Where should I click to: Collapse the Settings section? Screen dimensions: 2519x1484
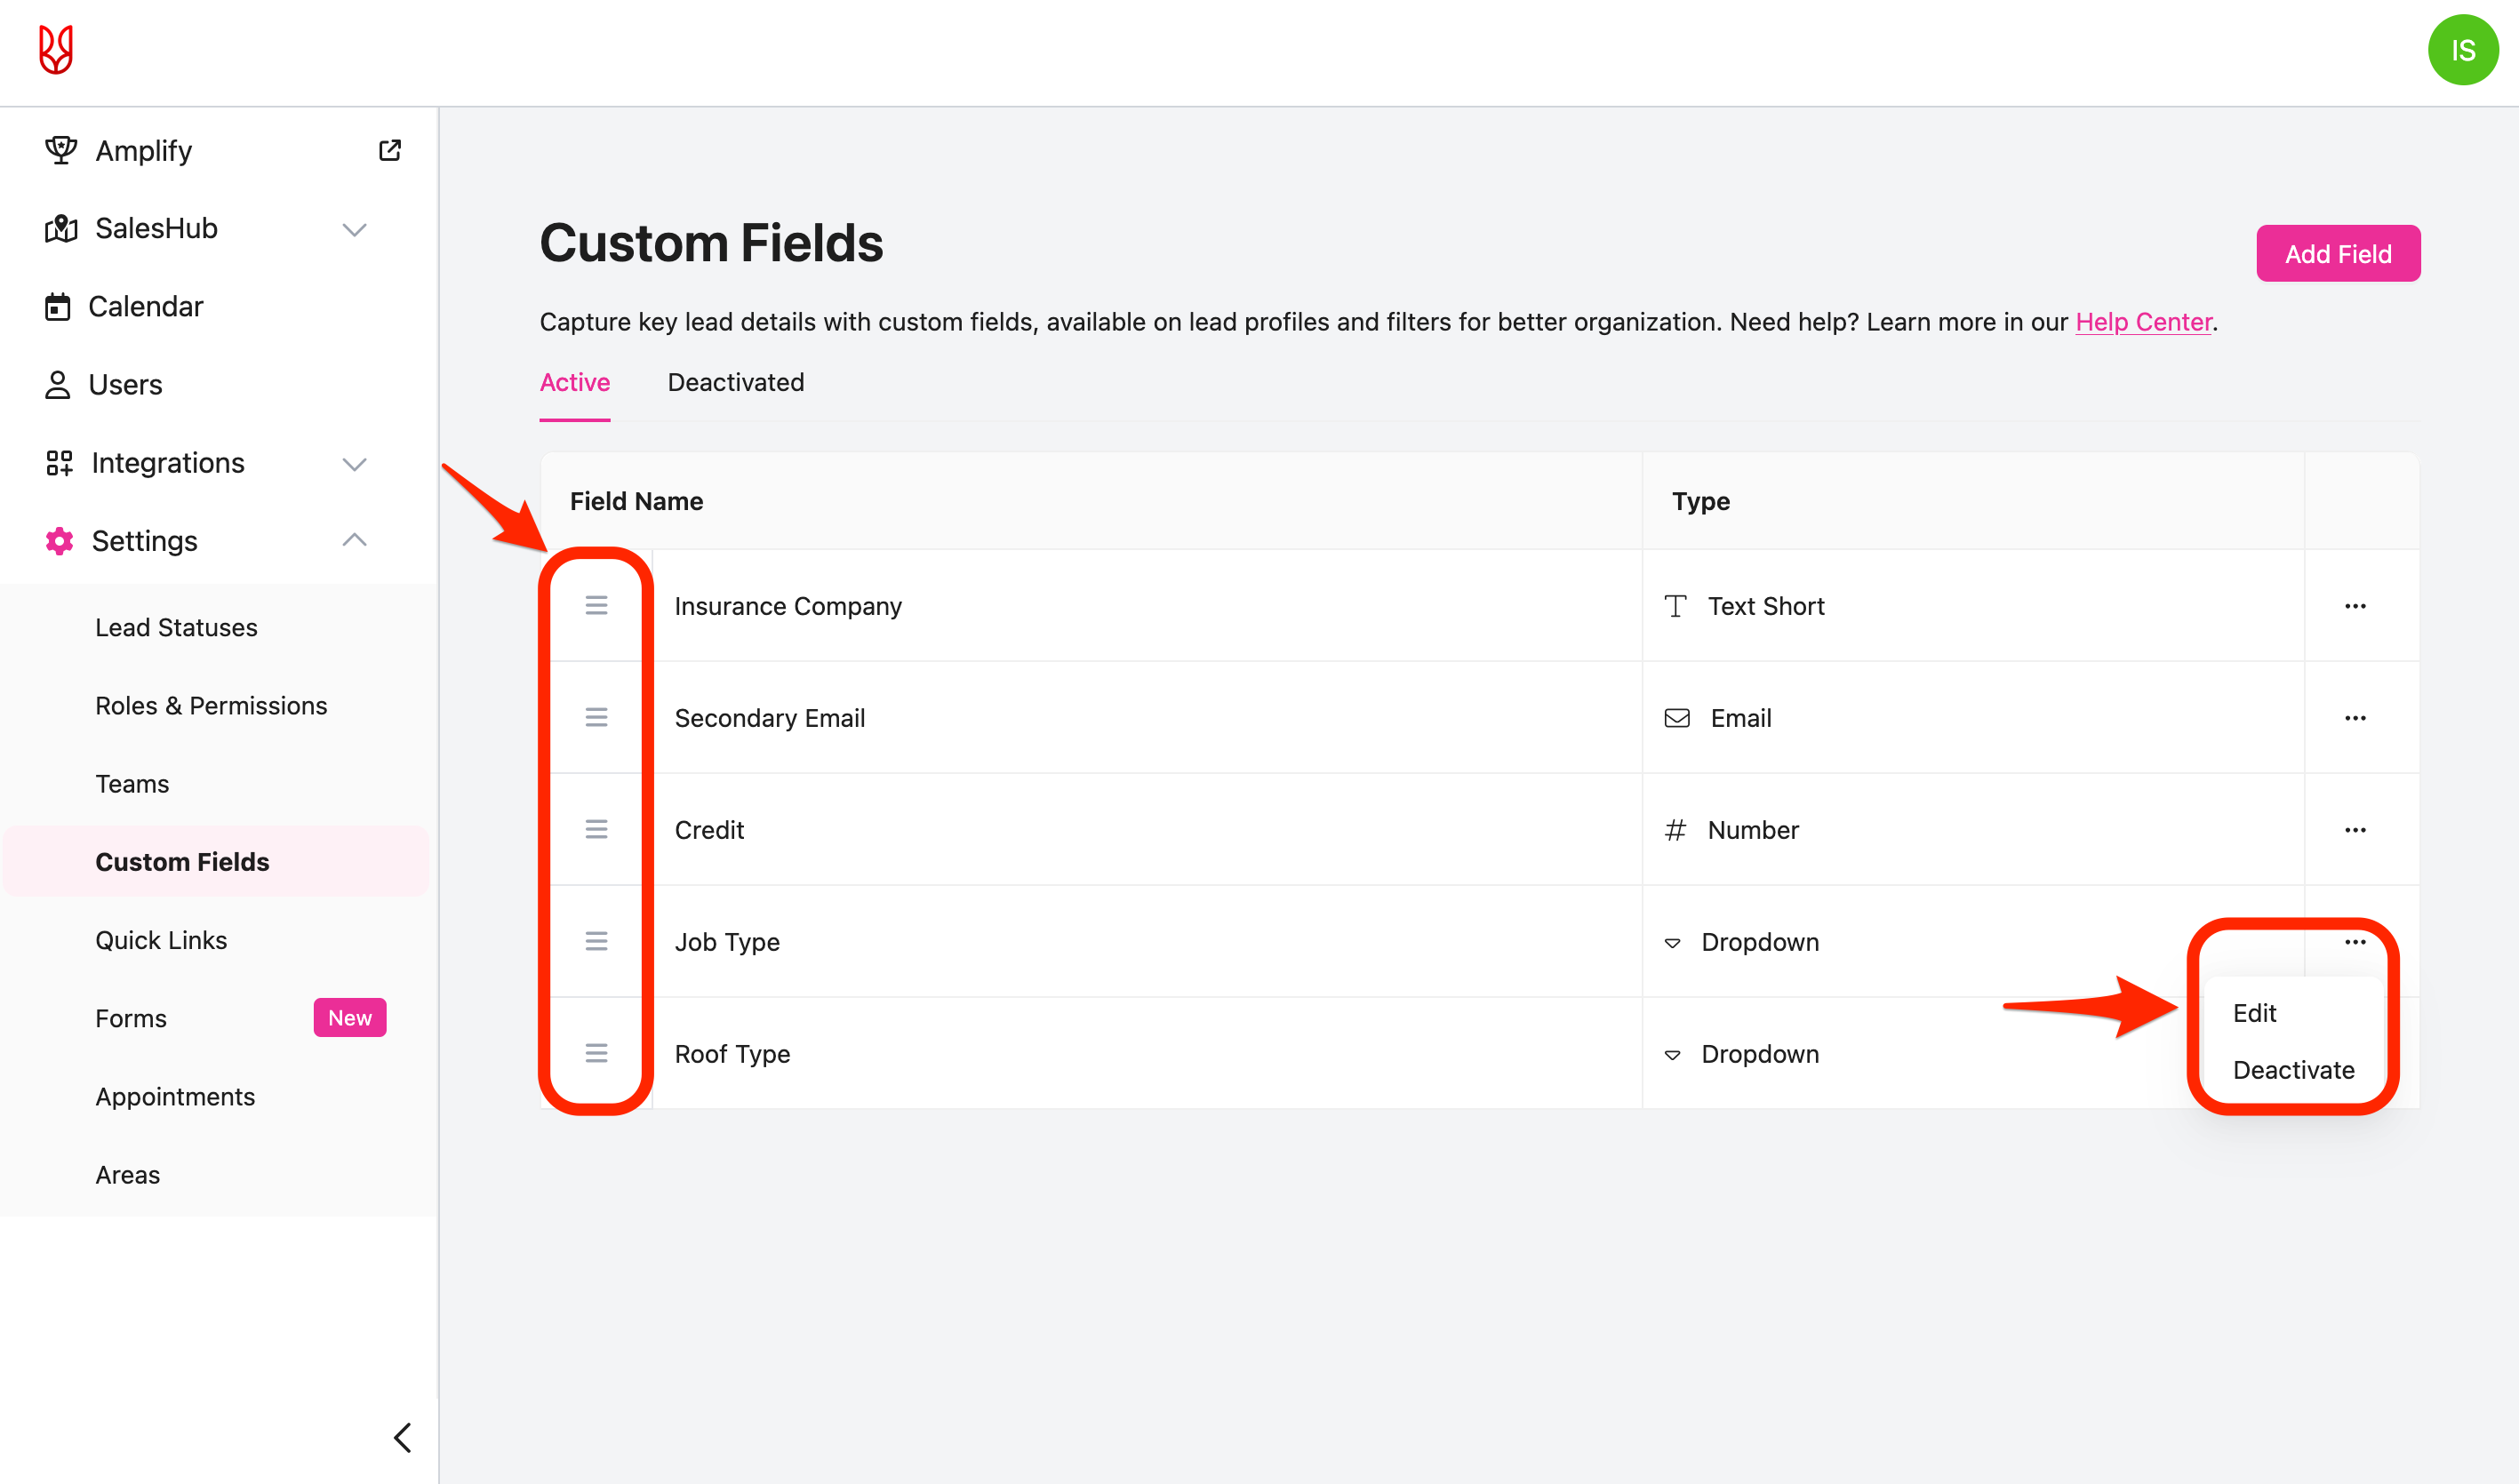click(x=354, y=541)
